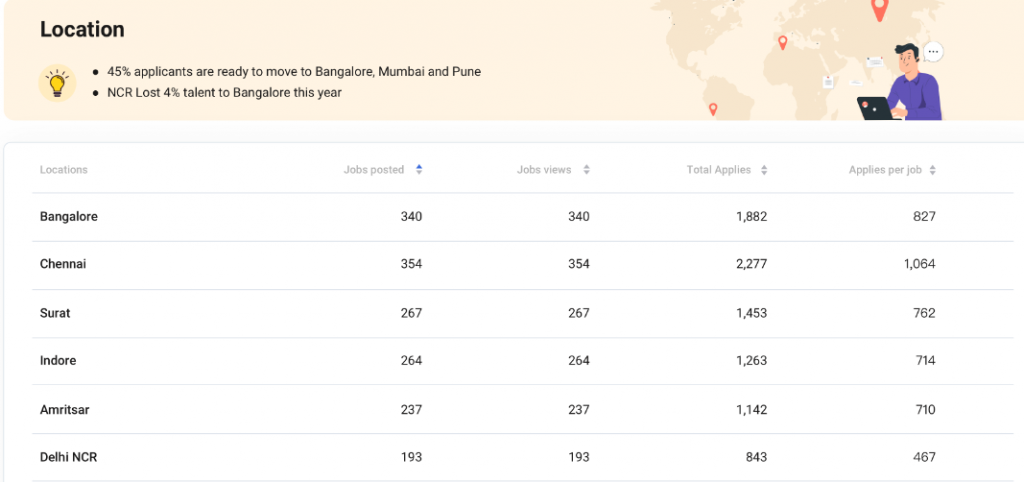Image resolution: width=1024 pixels, height=482 pixels.
Task: Open Surat row details
Action: coord(522,313)
